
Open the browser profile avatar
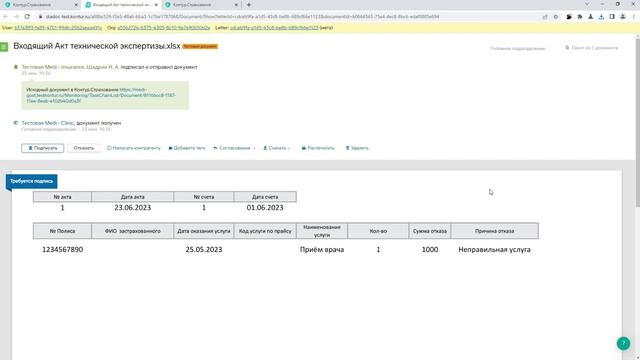[x=623, y=17]
